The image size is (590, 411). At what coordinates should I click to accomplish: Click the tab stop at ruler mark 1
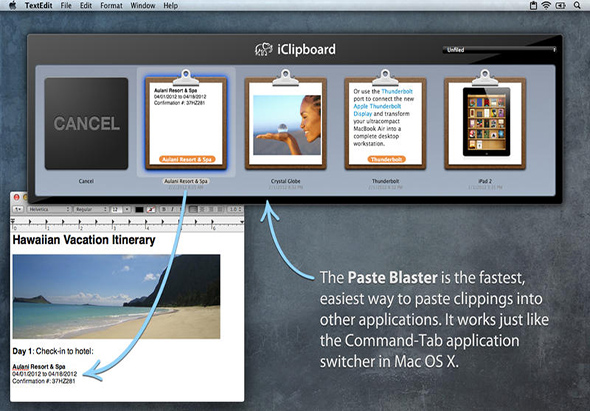pyautogui.click(x=47, y=223)
